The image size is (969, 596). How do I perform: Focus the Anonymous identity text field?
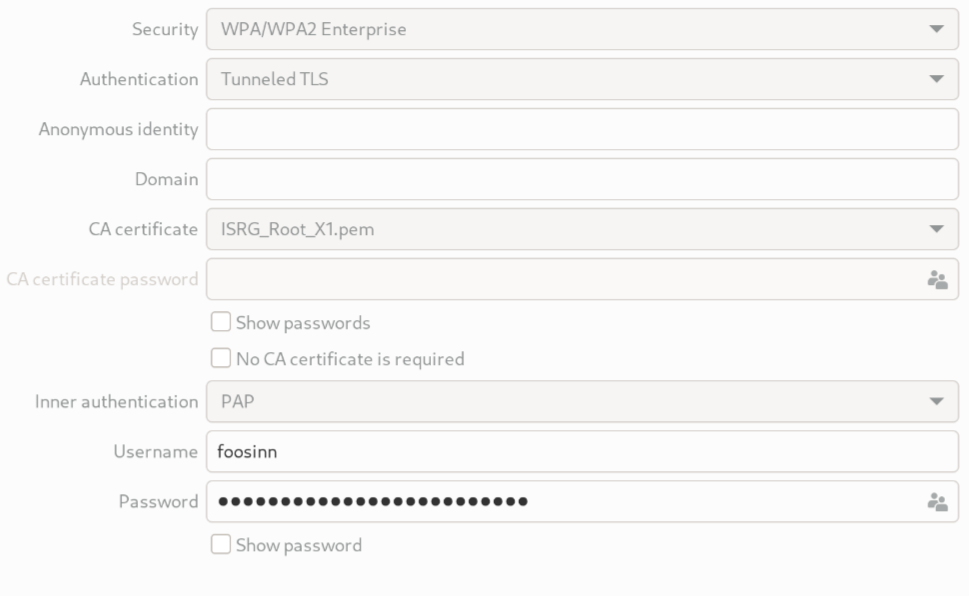(x=582, y=129)
